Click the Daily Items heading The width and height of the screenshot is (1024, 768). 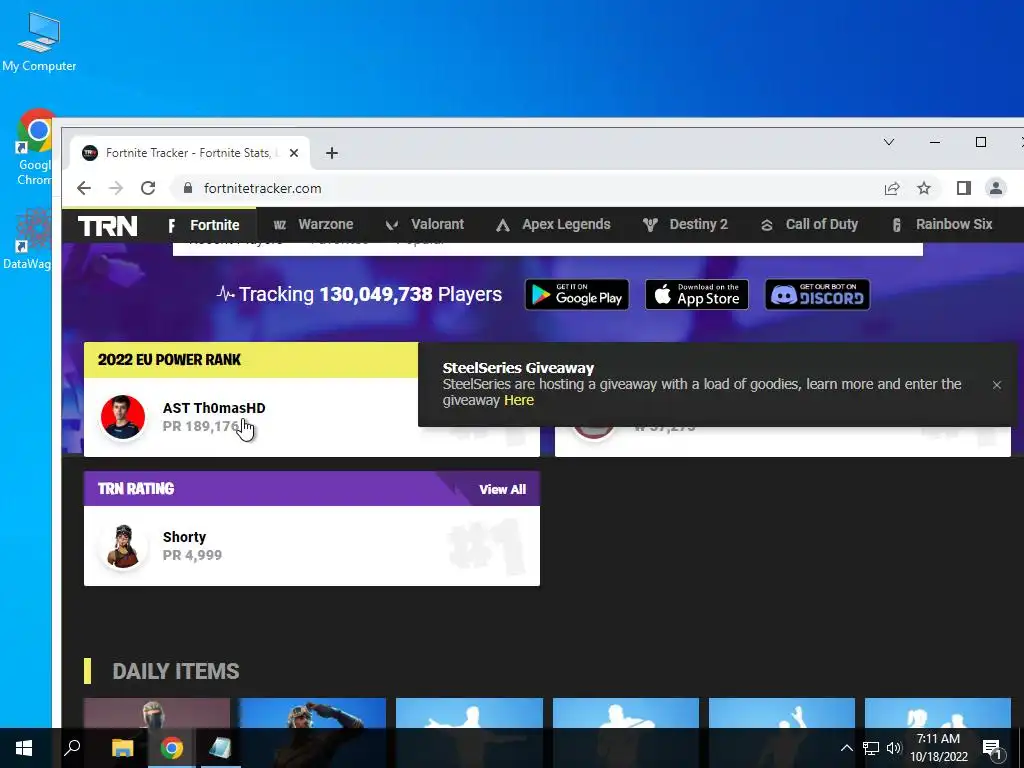point(176,671)
